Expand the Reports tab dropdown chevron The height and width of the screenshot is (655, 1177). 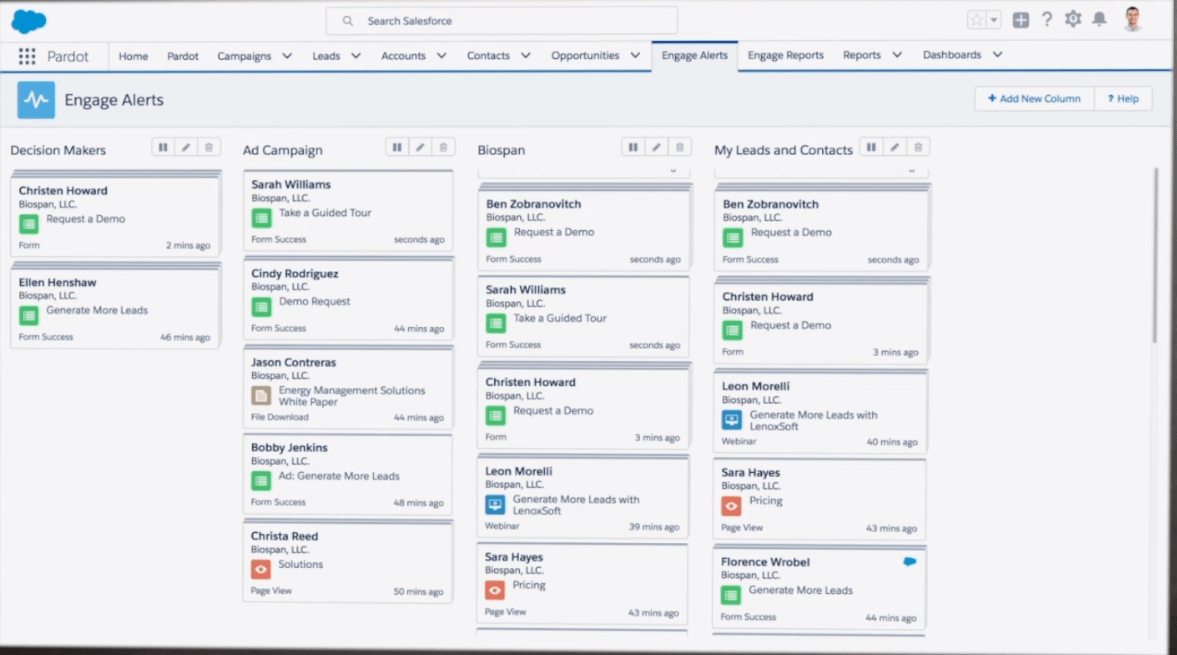coord(896,55)
